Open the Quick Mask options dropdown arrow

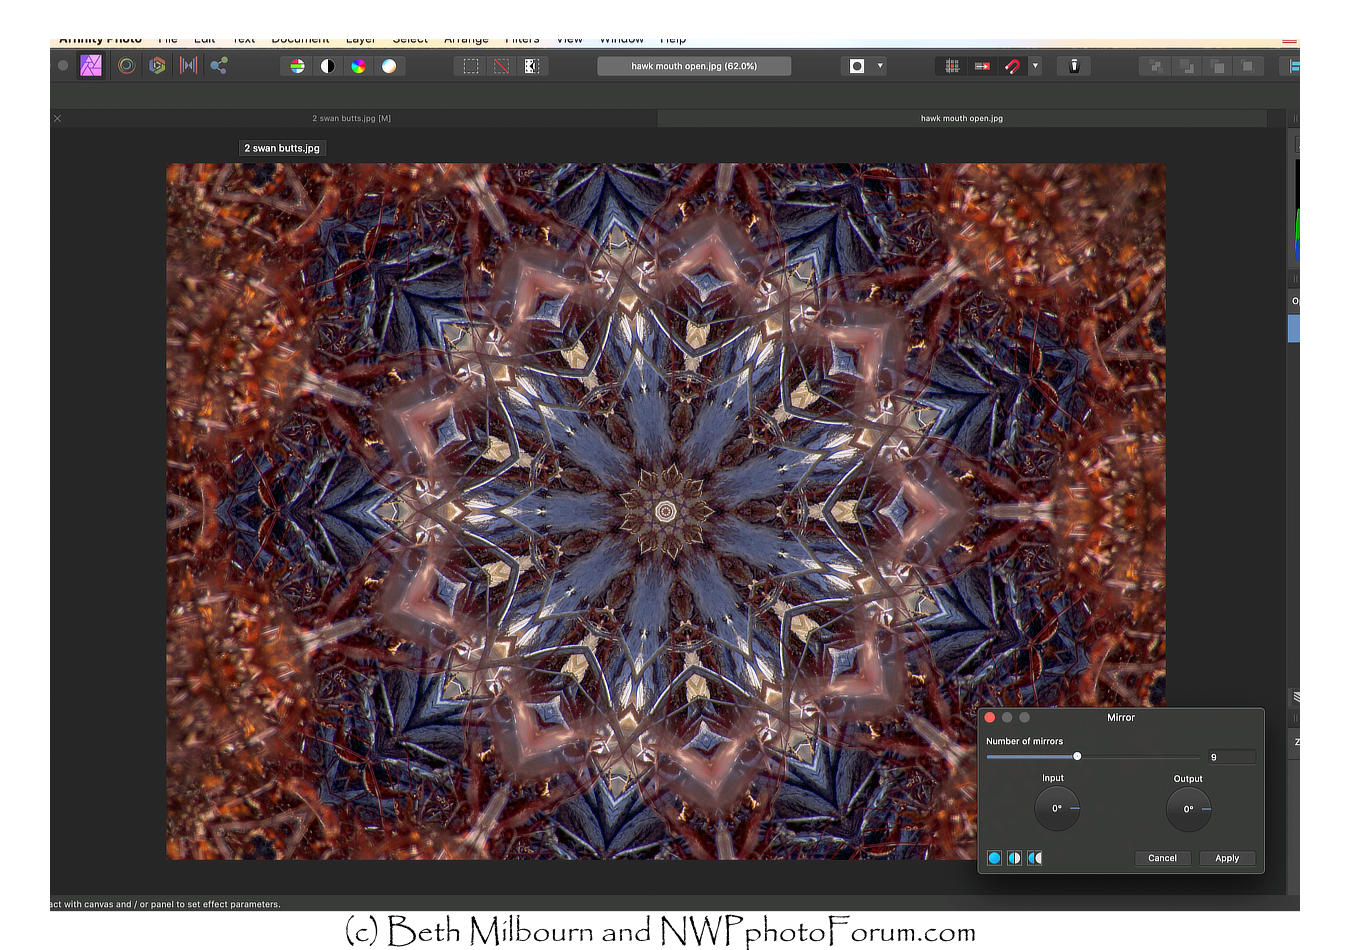pyautogui.click(x=880, y=66)
